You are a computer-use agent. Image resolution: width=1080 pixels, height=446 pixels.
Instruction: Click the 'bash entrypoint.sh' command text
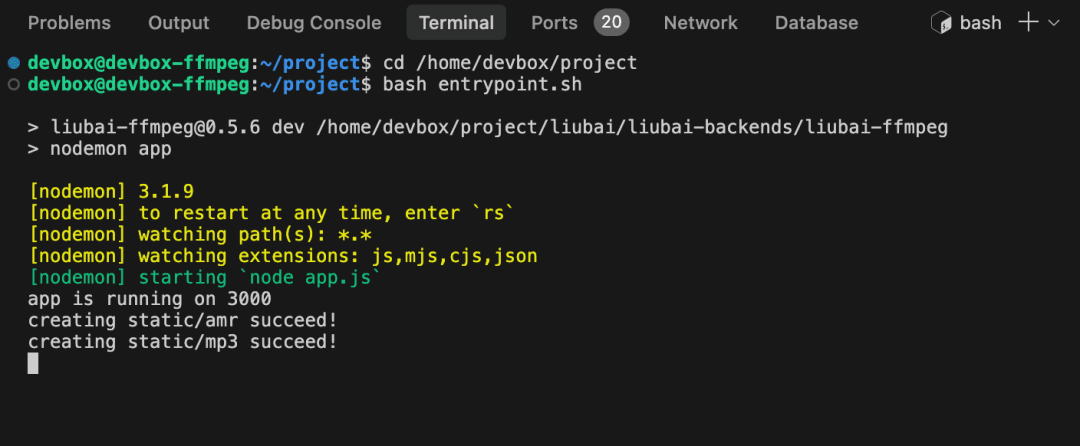coord(482,85)
